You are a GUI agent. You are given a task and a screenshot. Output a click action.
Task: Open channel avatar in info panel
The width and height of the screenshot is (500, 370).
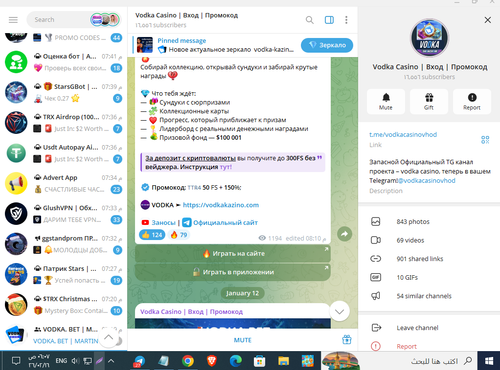pos(429,38)
